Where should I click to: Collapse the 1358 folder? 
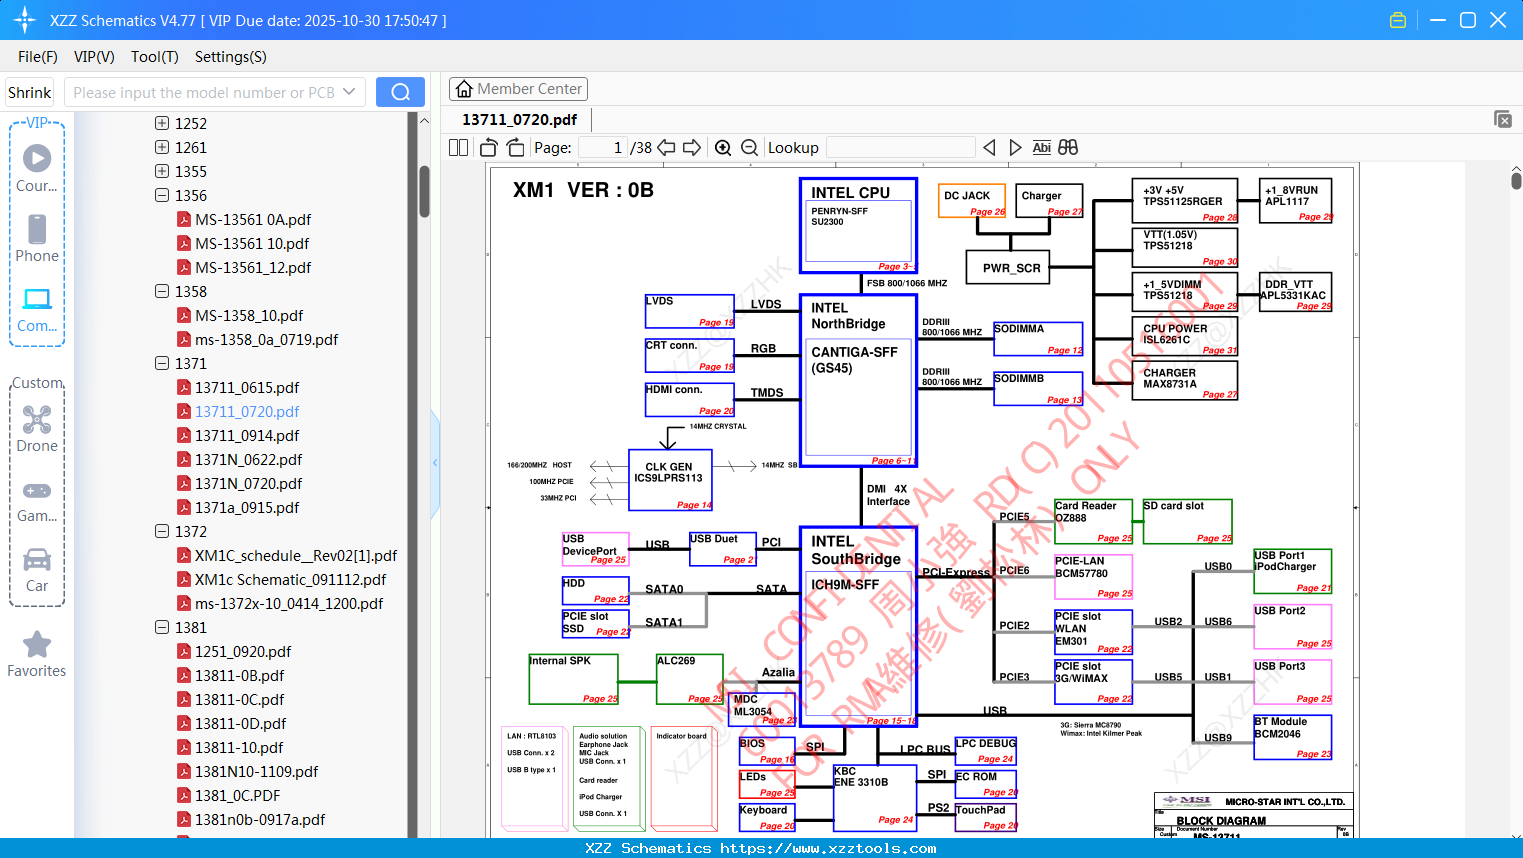coord(162,292)
